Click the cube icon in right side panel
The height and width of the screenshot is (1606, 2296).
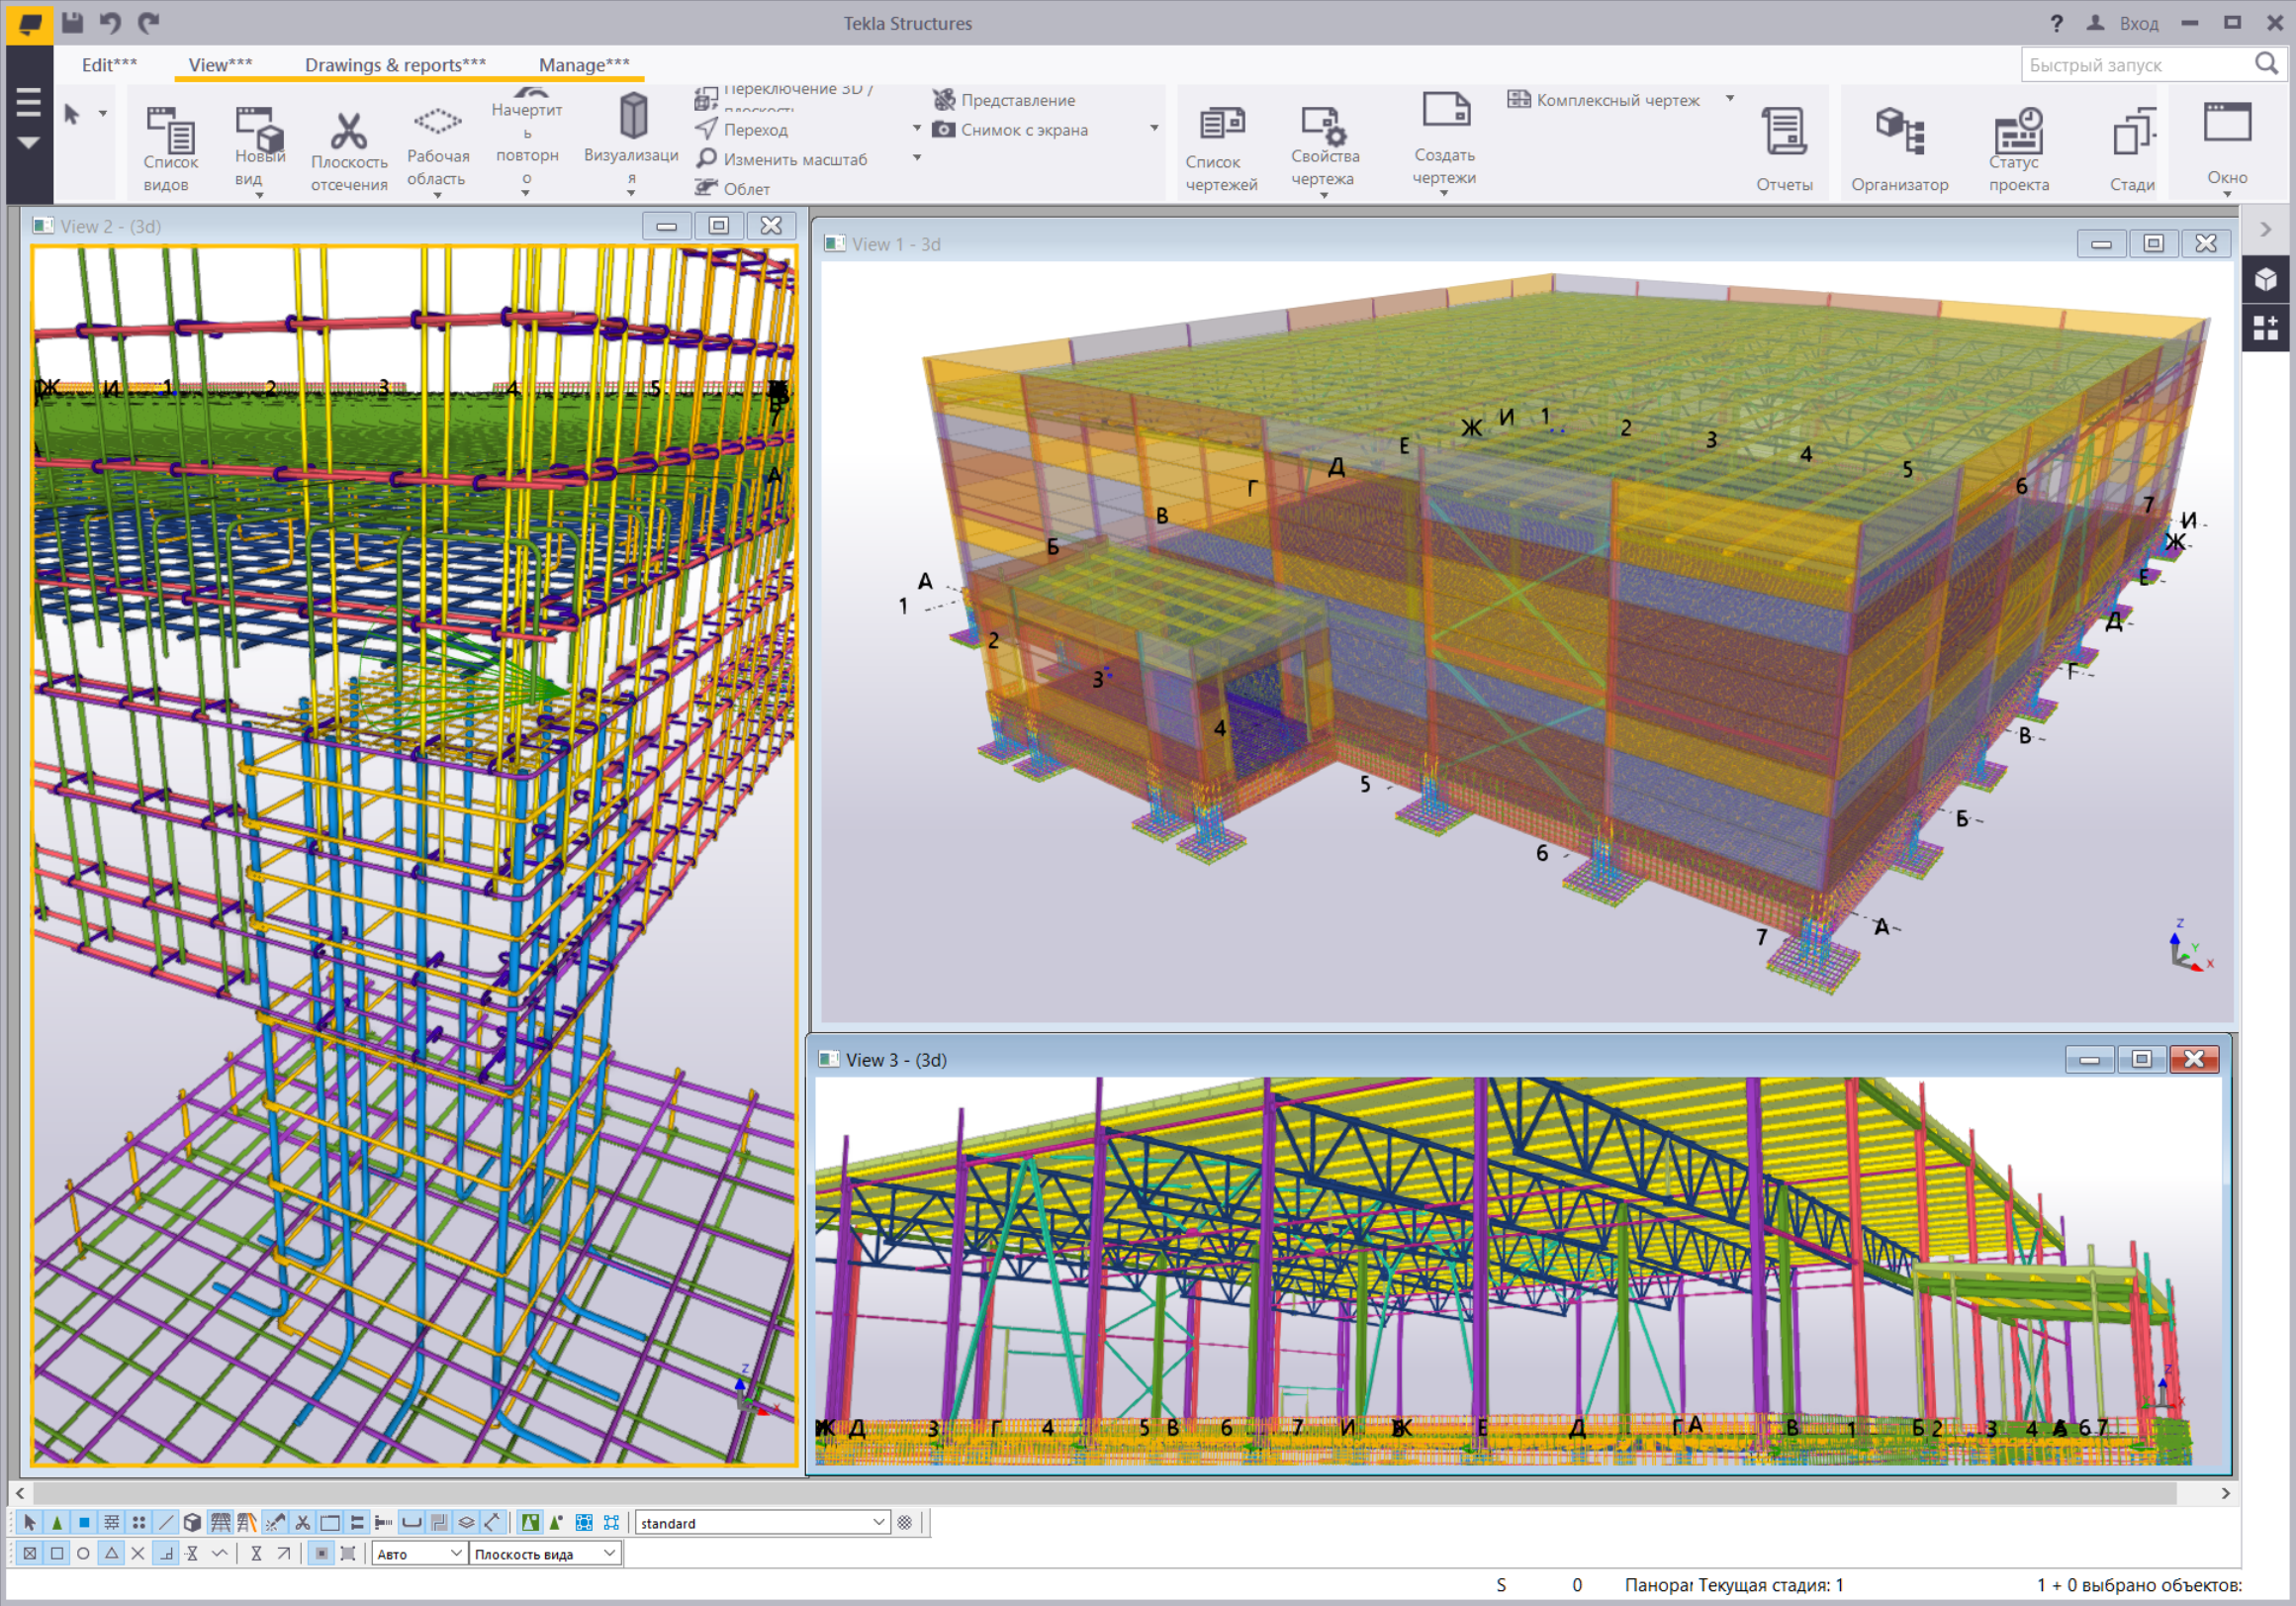(x=2266, y=279)
